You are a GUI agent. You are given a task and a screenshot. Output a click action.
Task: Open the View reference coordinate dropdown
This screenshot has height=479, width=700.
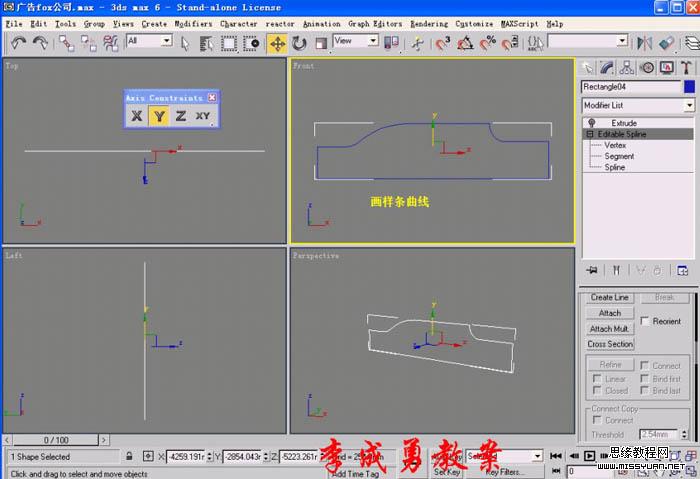coord(356,41)
